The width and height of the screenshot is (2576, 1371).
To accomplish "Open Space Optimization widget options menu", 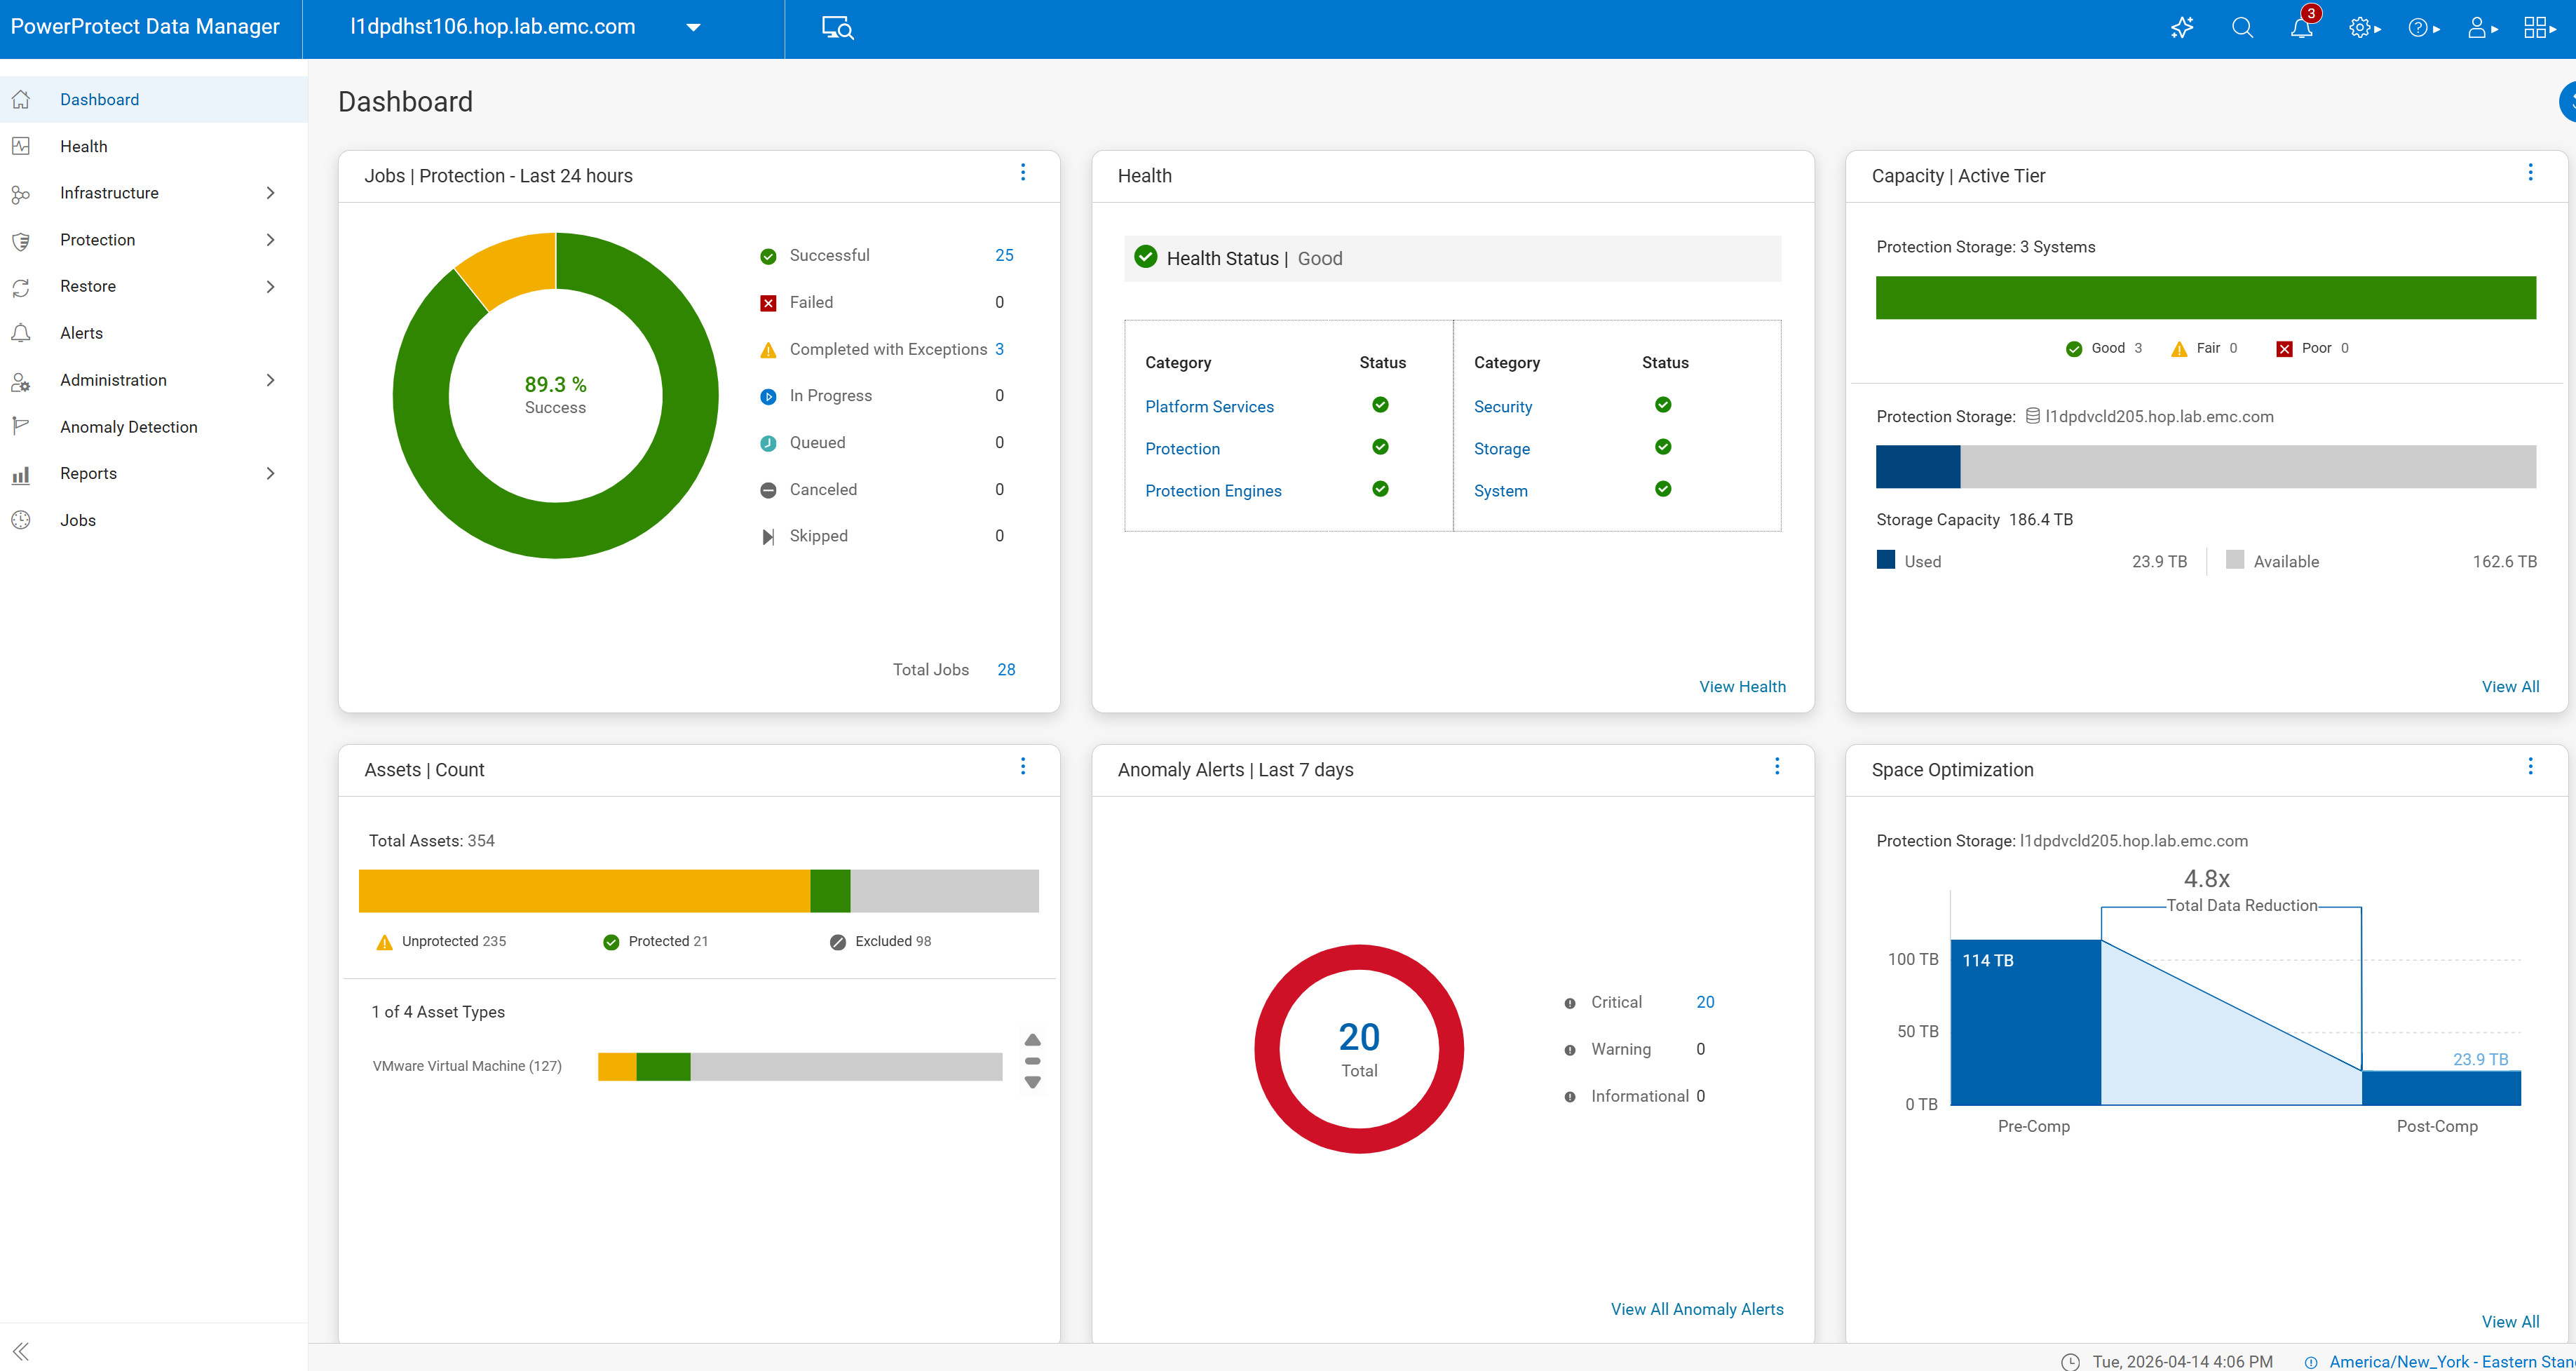I will [2530, 766].
